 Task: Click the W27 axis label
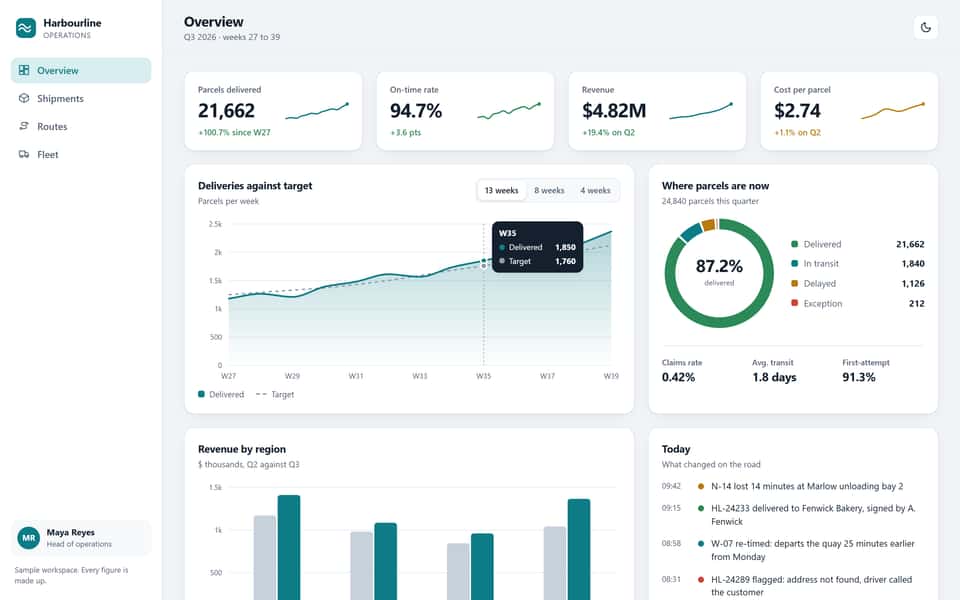point(228,376)
